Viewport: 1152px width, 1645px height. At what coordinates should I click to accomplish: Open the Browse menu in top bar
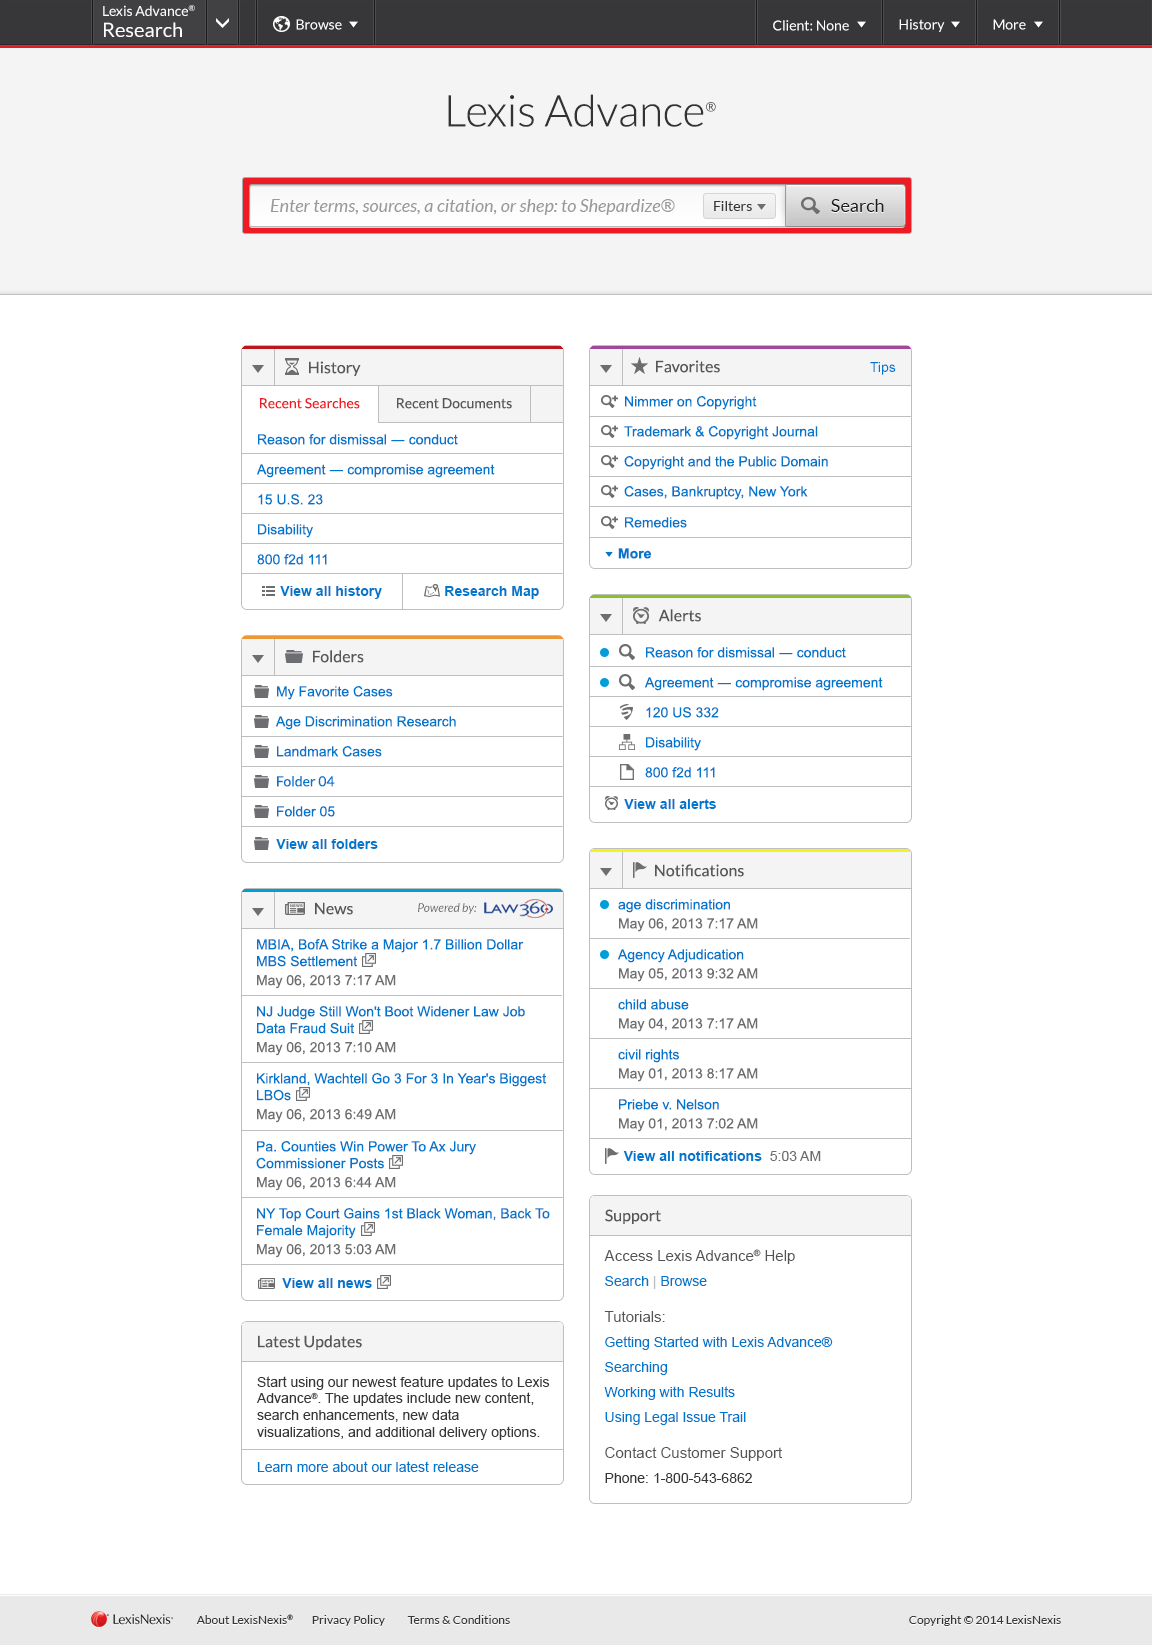[x=315, y=24]
